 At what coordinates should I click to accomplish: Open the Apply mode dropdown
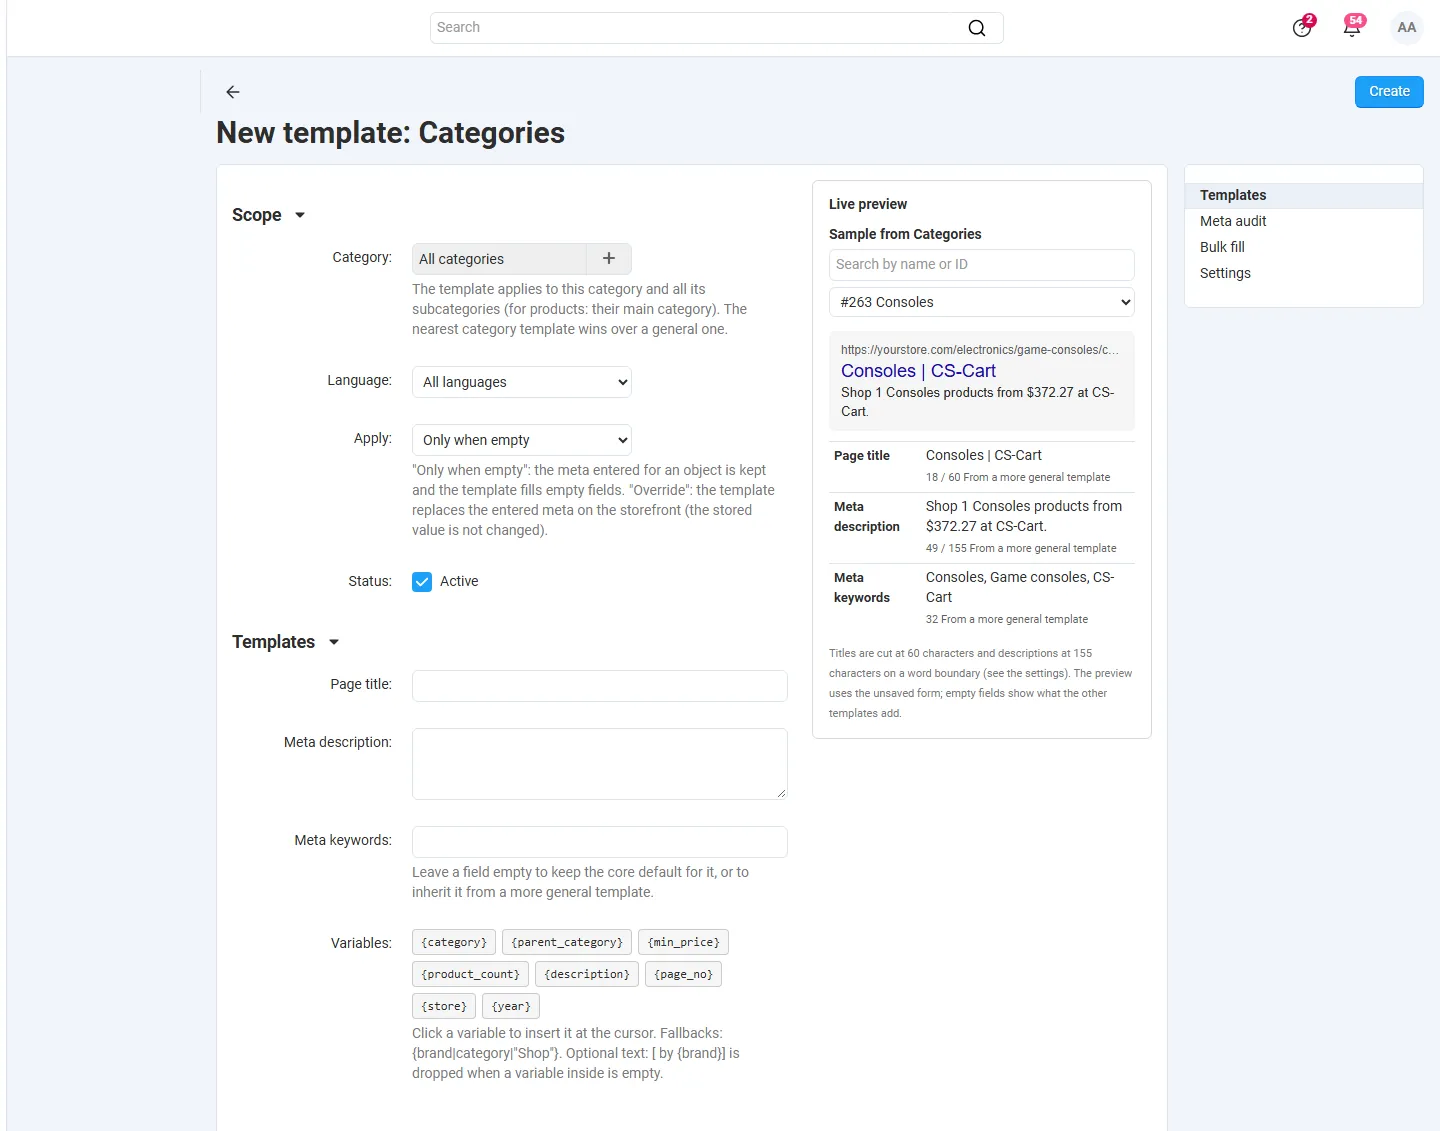click(522, 440)
